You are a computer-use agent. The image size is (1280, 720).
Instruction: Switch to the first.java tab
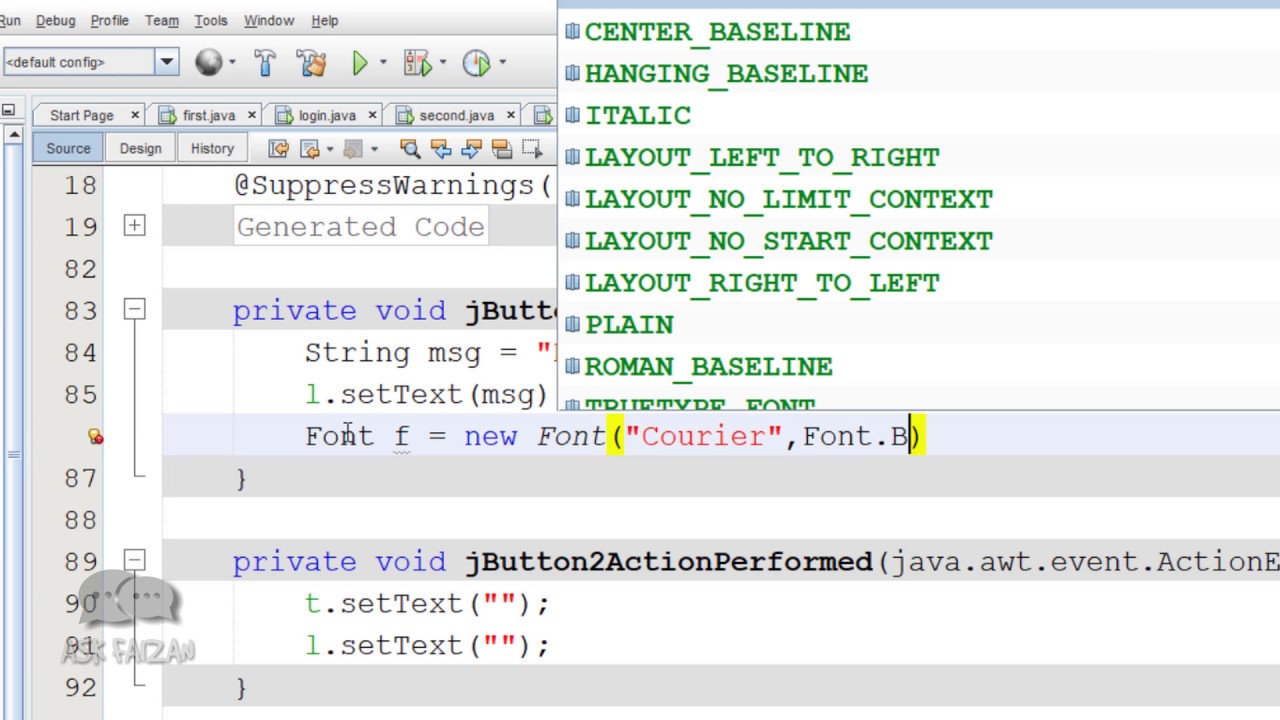[208, 115]
